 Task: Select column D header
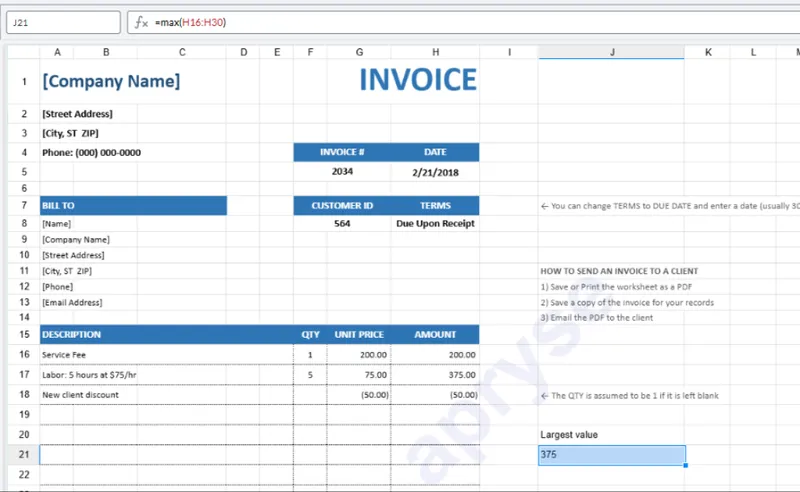pos(243,52)
